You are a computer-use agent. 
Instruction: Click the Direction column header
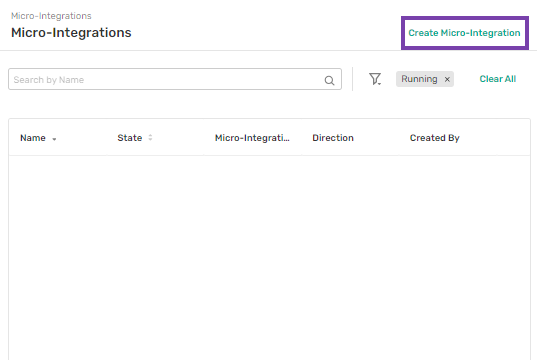click(333, 138)
